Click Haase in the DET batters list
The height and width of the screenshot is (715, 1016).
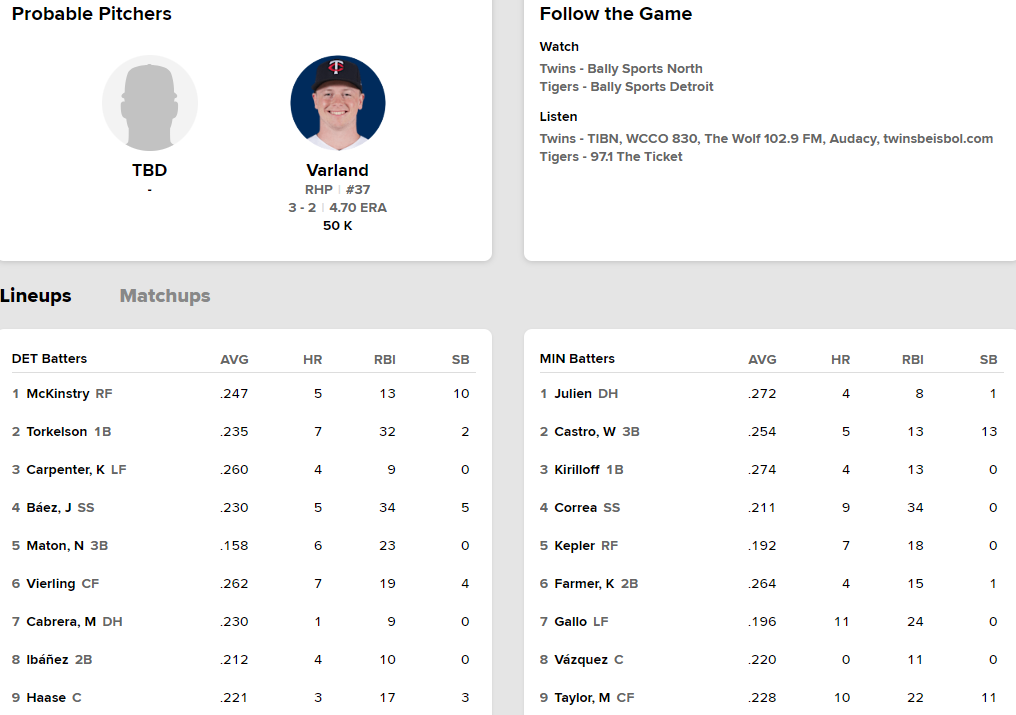tap(47, 698)
